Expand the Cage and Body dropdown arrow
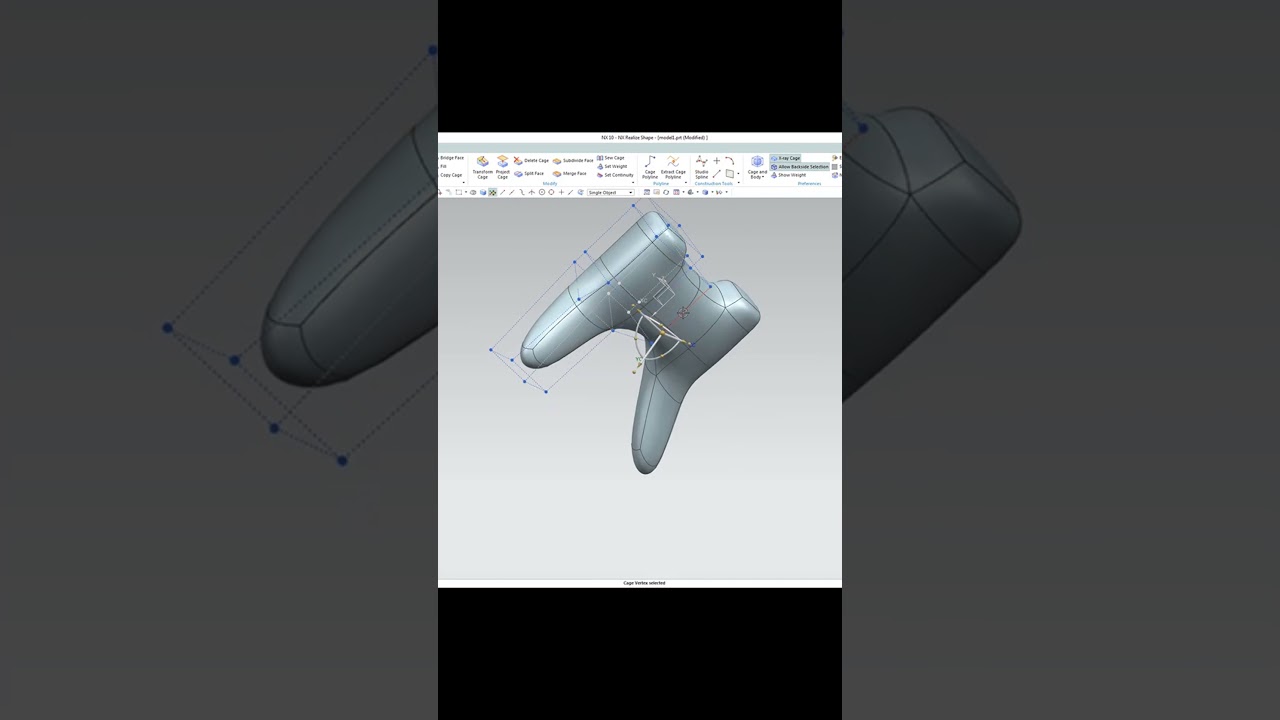Screen dimensions: 1280x720 [763, 177]
